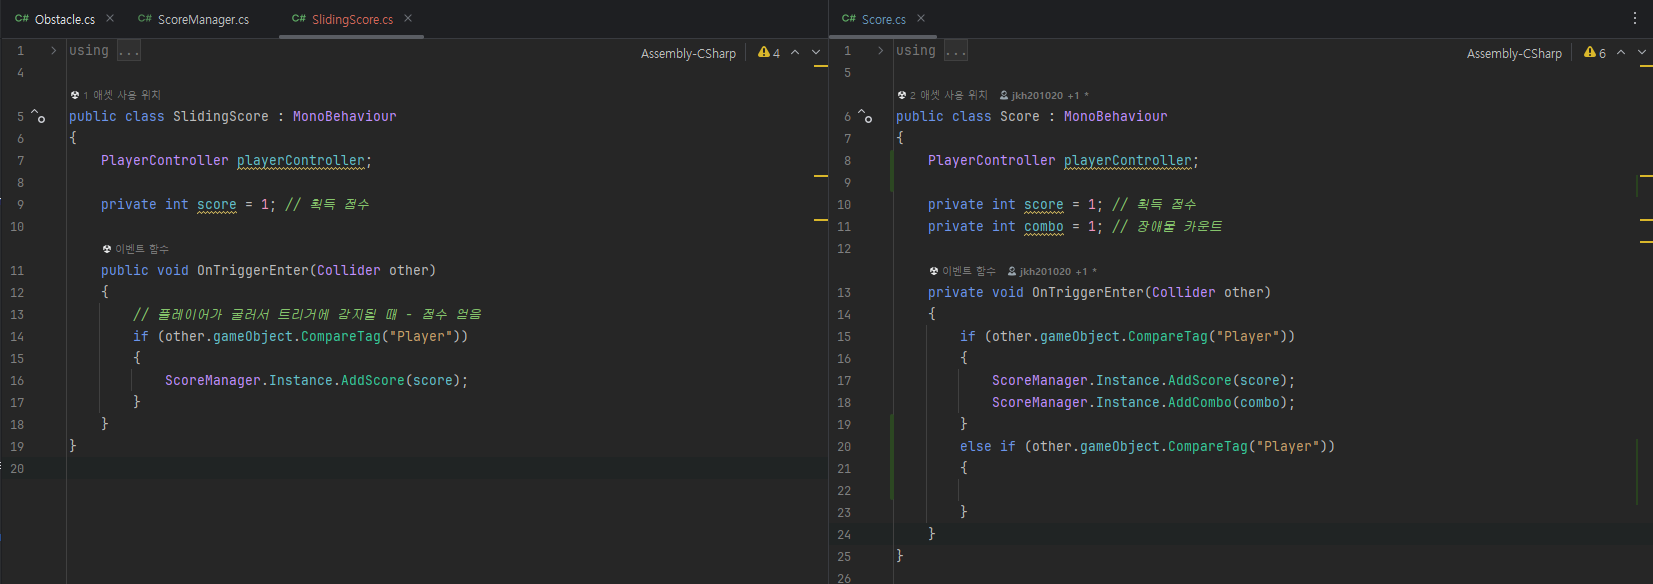Click the warning icon in Score.cs editor
The image size is (1653, 584).
tap(1590, 53)
